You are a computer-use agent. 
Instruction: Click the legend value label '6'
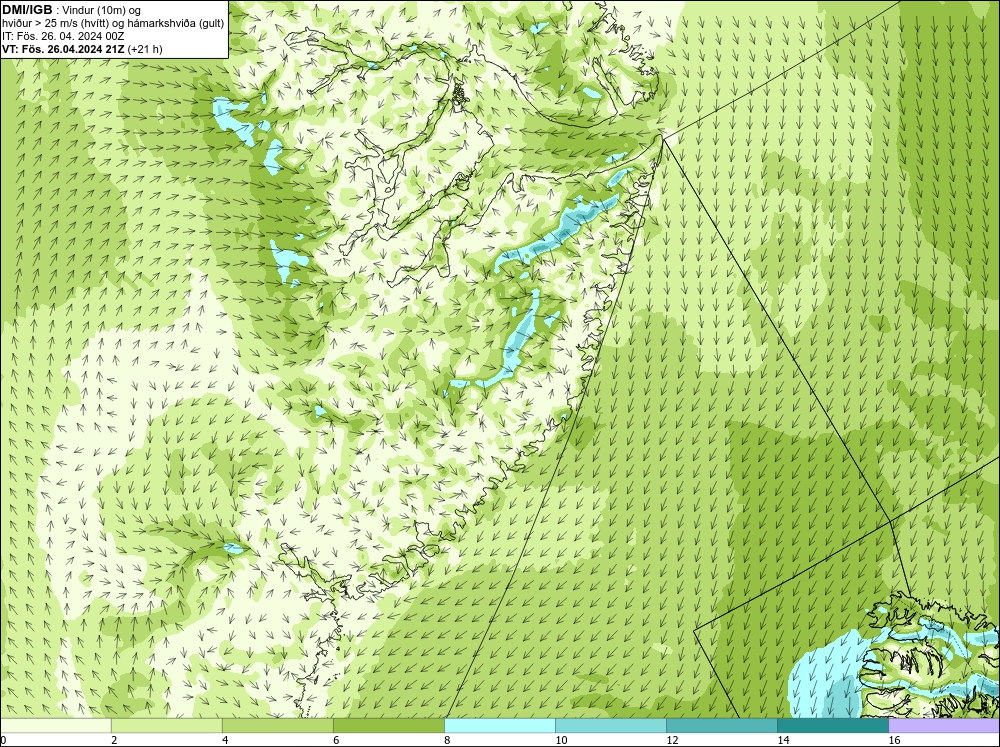(336, 740)
